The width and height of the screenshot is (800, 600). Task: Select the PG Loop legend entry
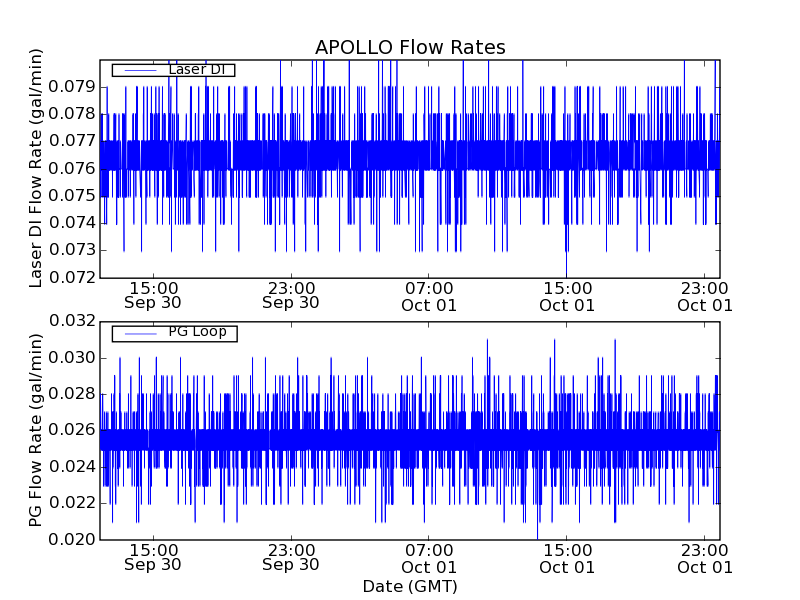[x=197, y=332]
